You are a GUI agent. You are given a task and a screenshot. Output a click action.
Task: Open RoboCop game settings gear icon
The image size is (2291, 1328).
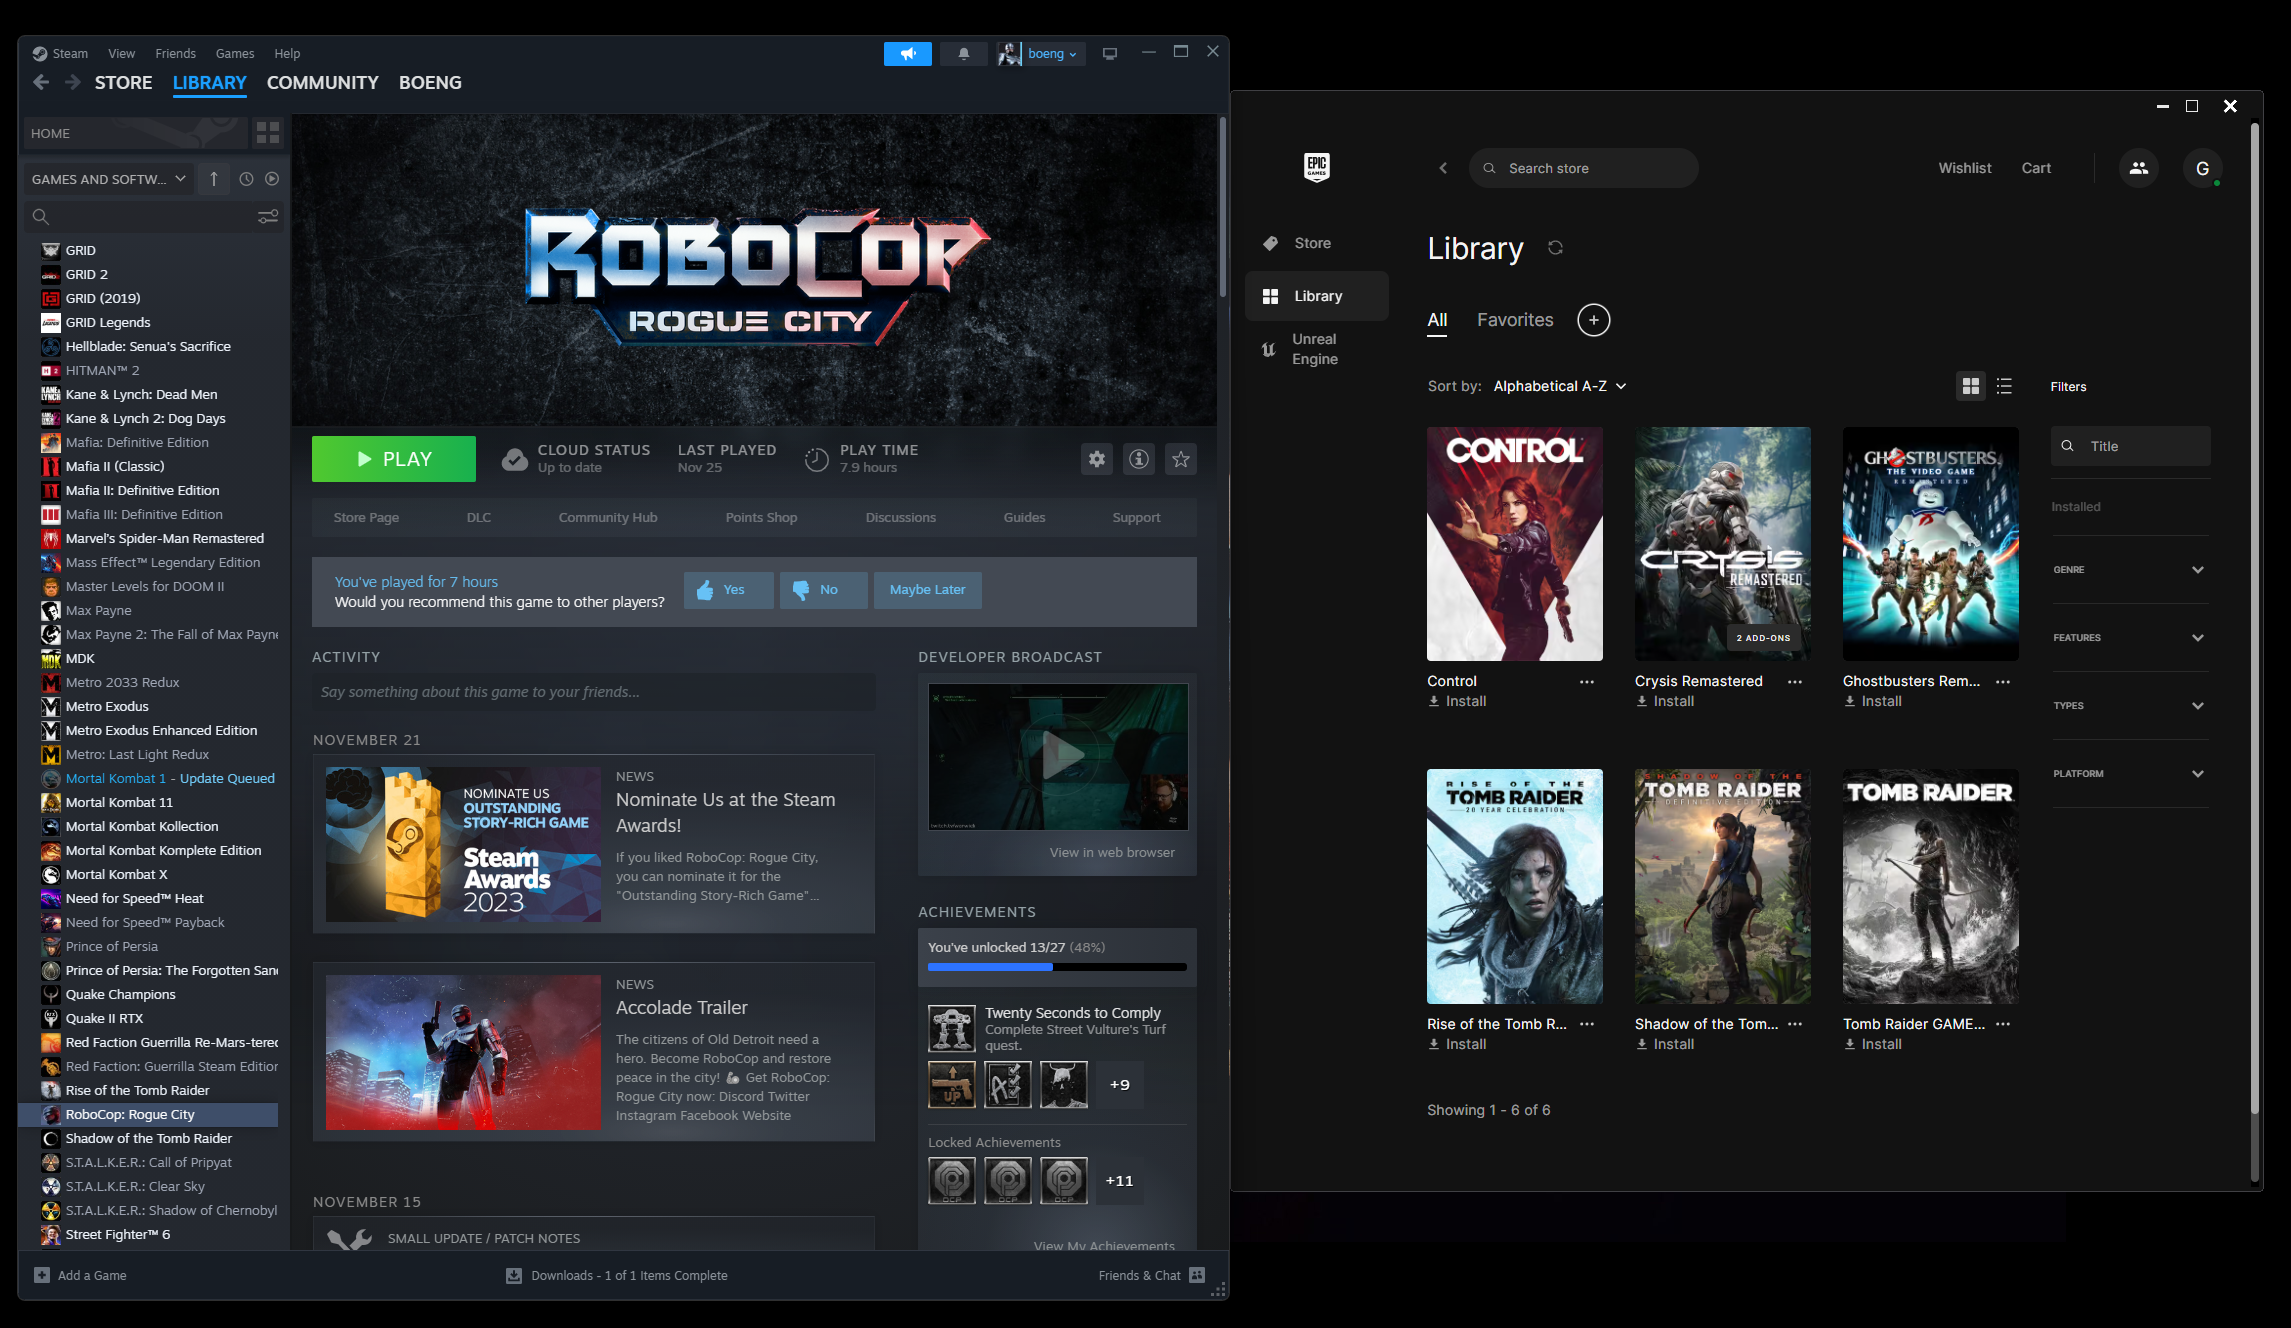pyautogui.click(x=1097, y=459)
